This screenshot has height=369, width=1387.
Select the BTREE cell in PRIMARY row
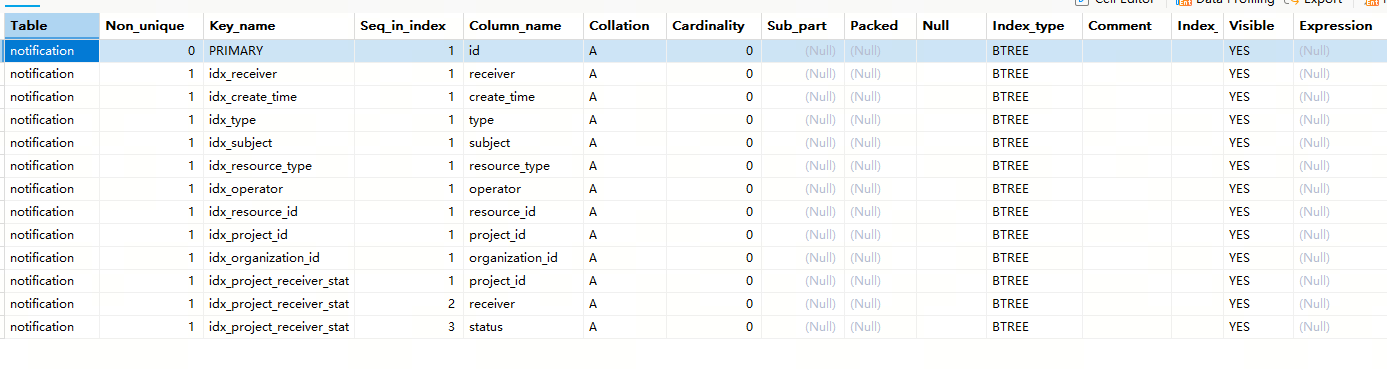pos(1034,50)
